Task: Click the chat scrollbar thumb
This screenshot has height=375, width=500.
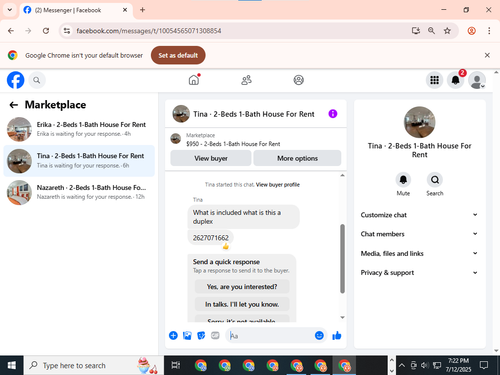Action: pyautogui.click(x=342, y=259)
